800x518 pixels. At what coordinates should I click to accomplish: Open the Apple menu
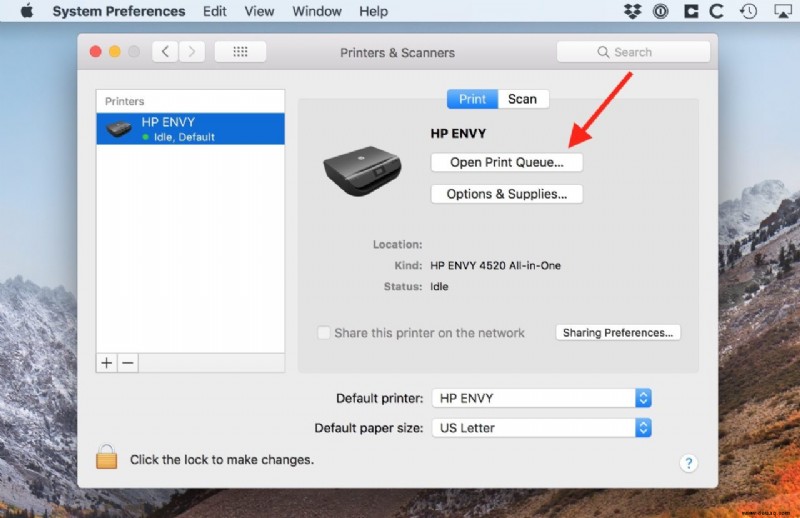pos(27,11)
